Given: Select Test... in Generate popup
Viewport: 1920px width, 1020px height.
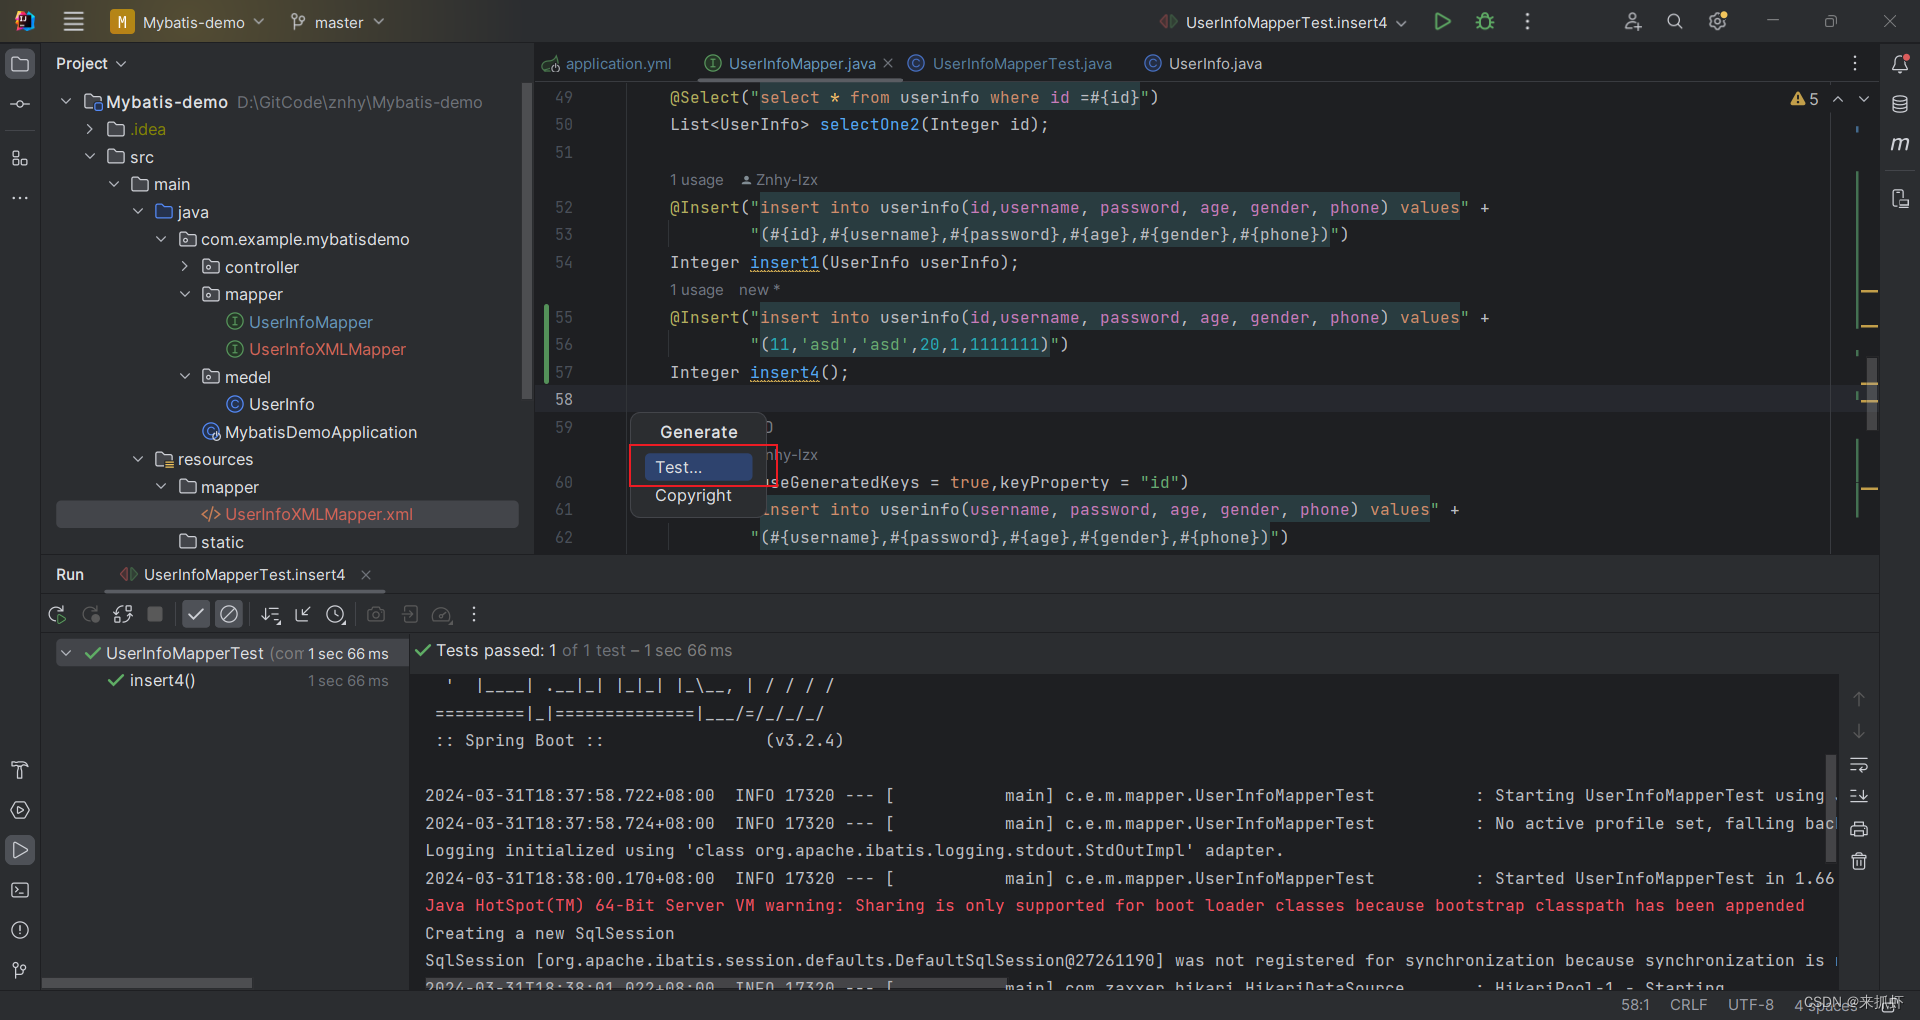Looking at the screenshot, I should (698, 467).
